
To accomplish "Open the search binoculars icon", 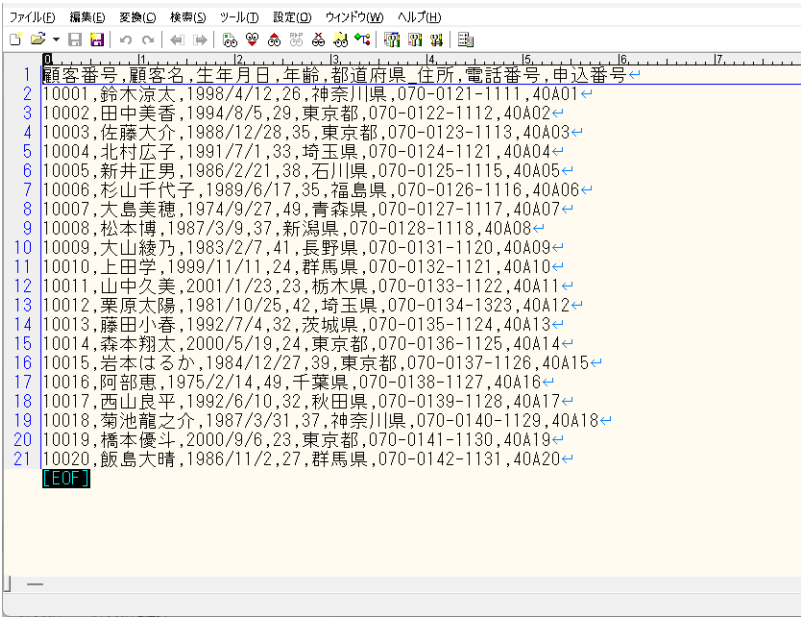I will (x=229, y=39).
